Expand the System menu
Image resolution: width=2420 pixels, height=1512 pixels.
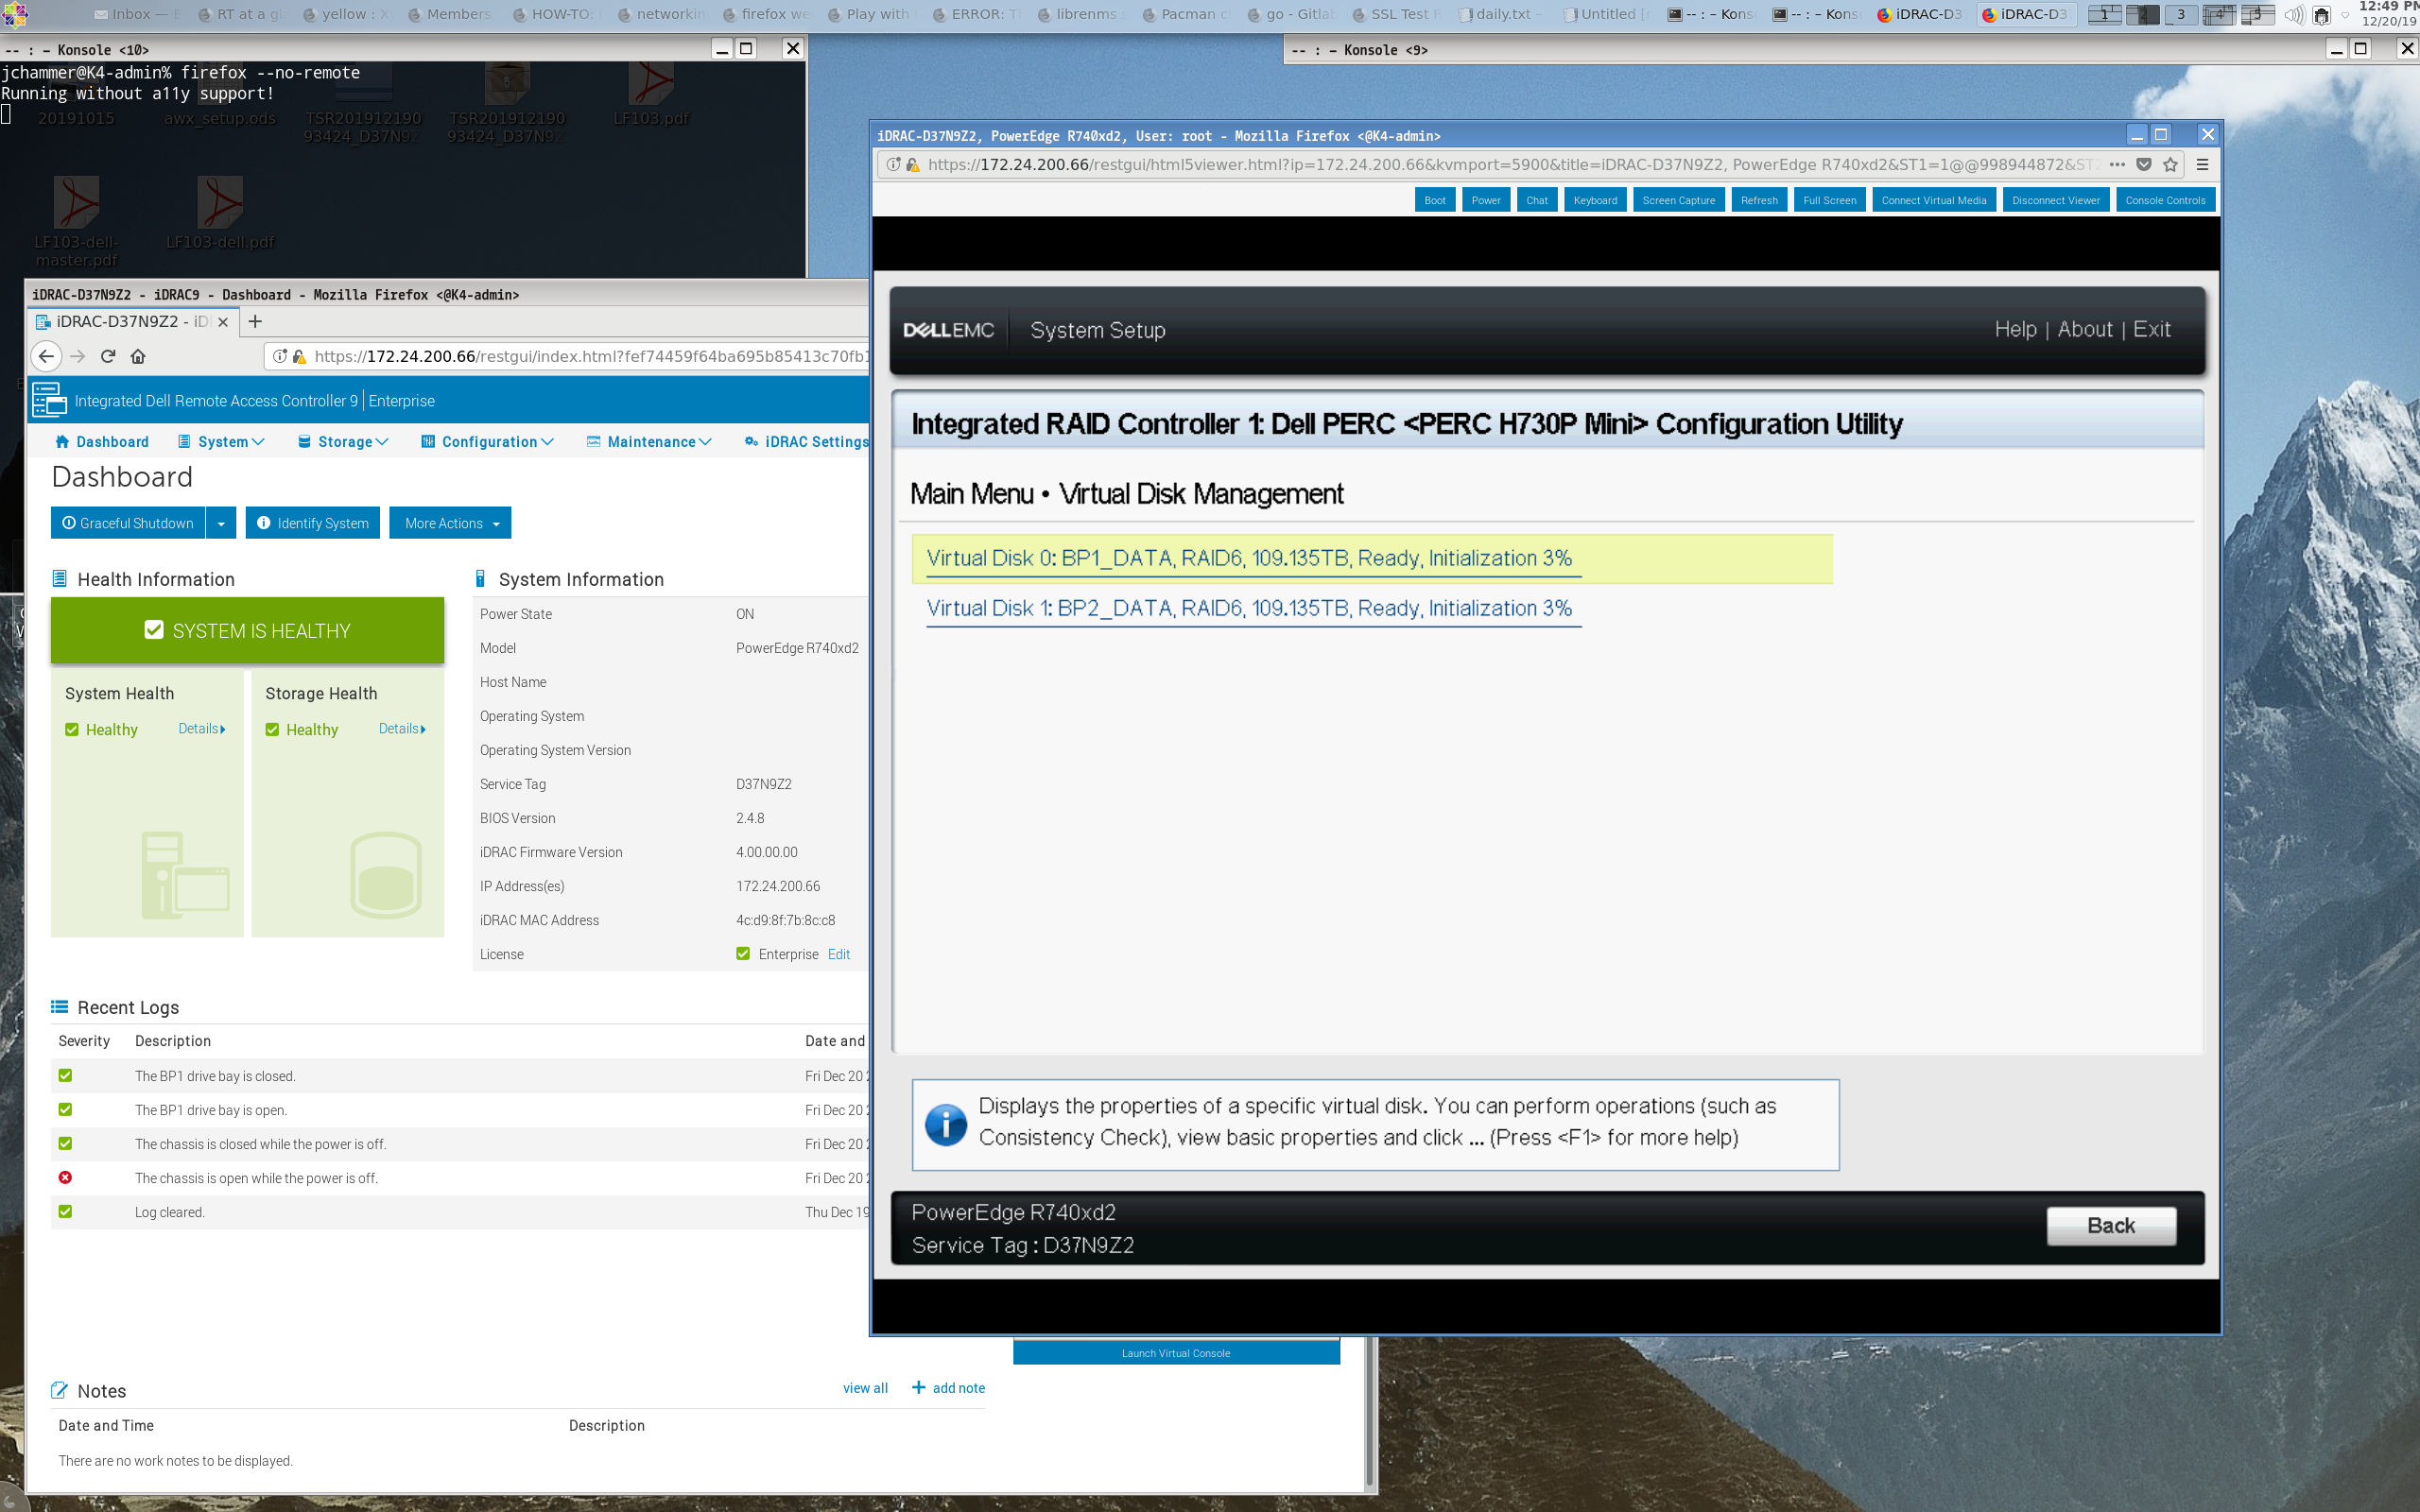221,441
